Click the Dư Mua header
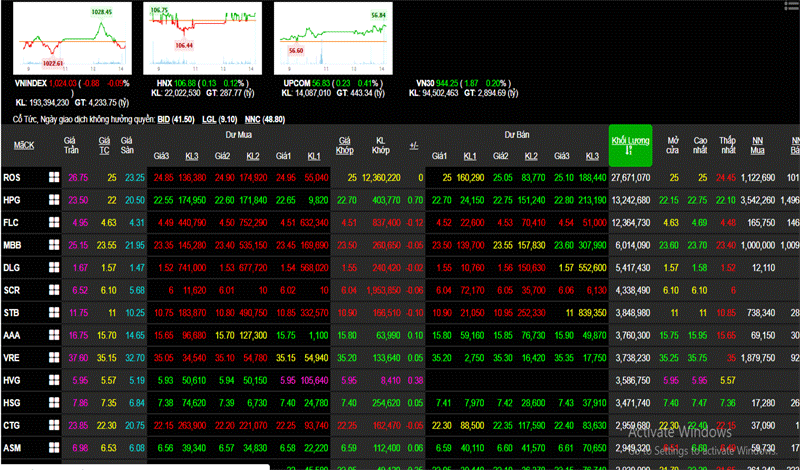This screenshot has width=800, height=470. click(x=238, y=135)
